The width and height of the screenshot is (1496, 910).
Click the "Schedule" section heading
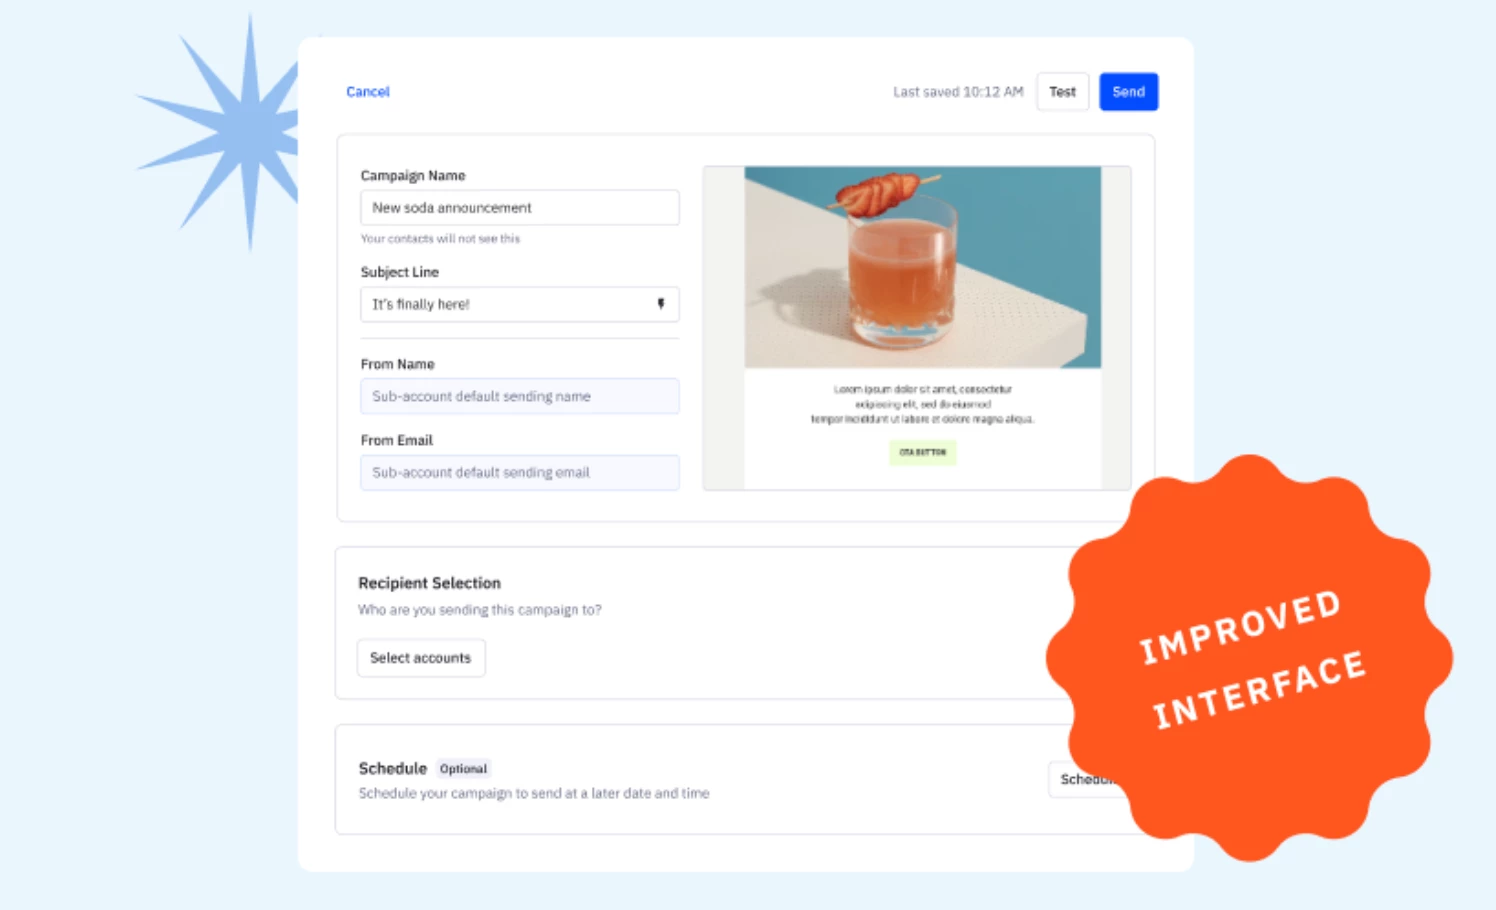click(x=393, y=768)
